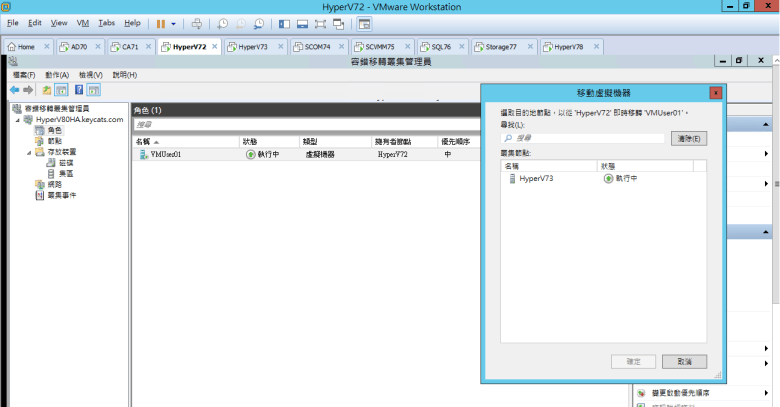Open the power options dropdown next to pause
The height and width of the screenshot is (407, 780).
pyautogui.click(x=174, y=23)
